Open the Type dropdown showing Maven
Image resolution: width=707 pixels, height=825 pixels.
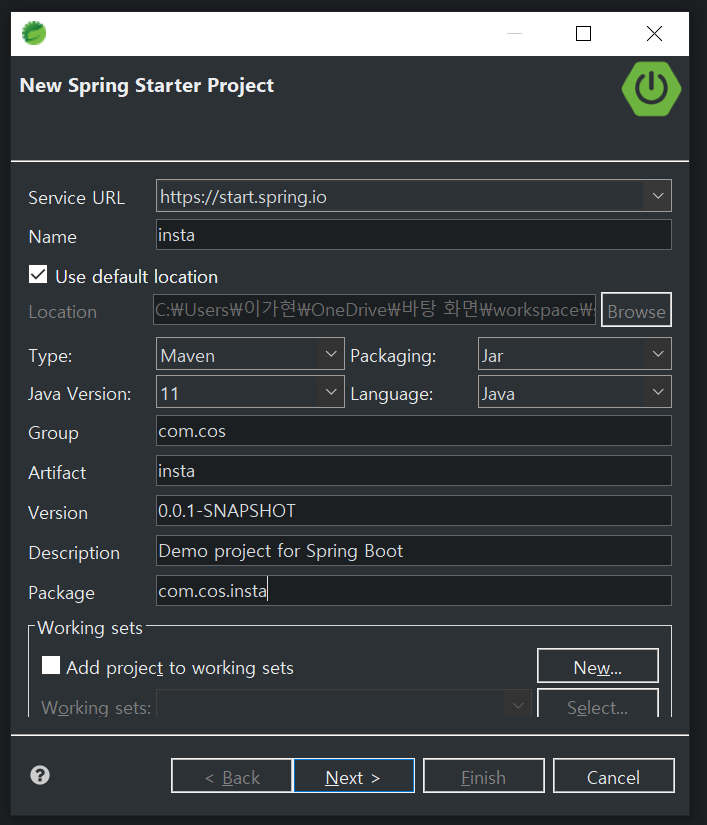pos(250,354)
